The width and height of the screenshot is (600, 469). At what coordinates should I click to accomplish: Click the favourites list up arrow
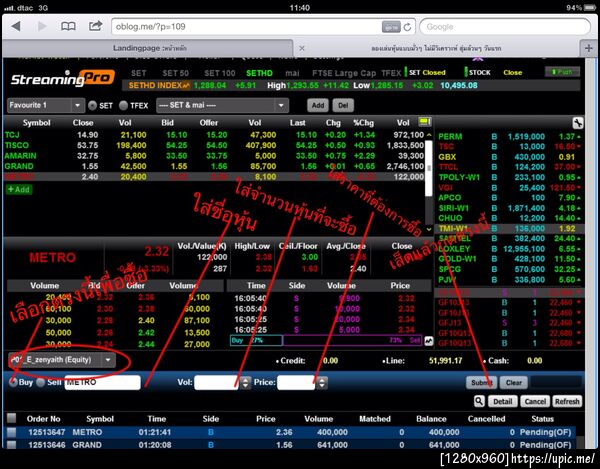(x=429, y=135)
